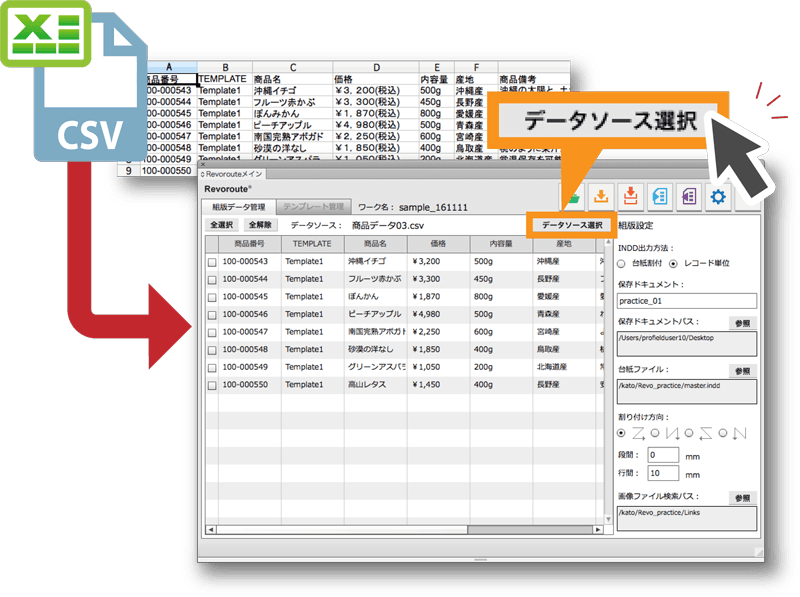Click the Revorouteメイン window tab
This screenshot has height=597, width=800.
click(x=232, y=174)
